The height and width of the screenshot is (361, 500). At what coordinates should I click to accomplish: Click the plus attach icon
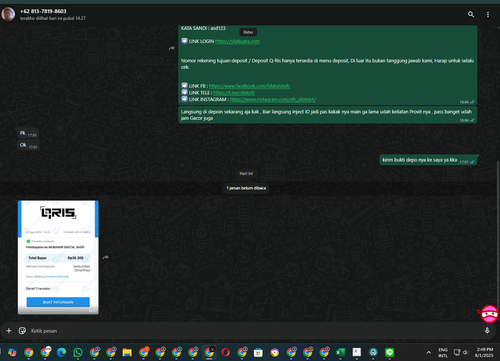pos(9,331)
